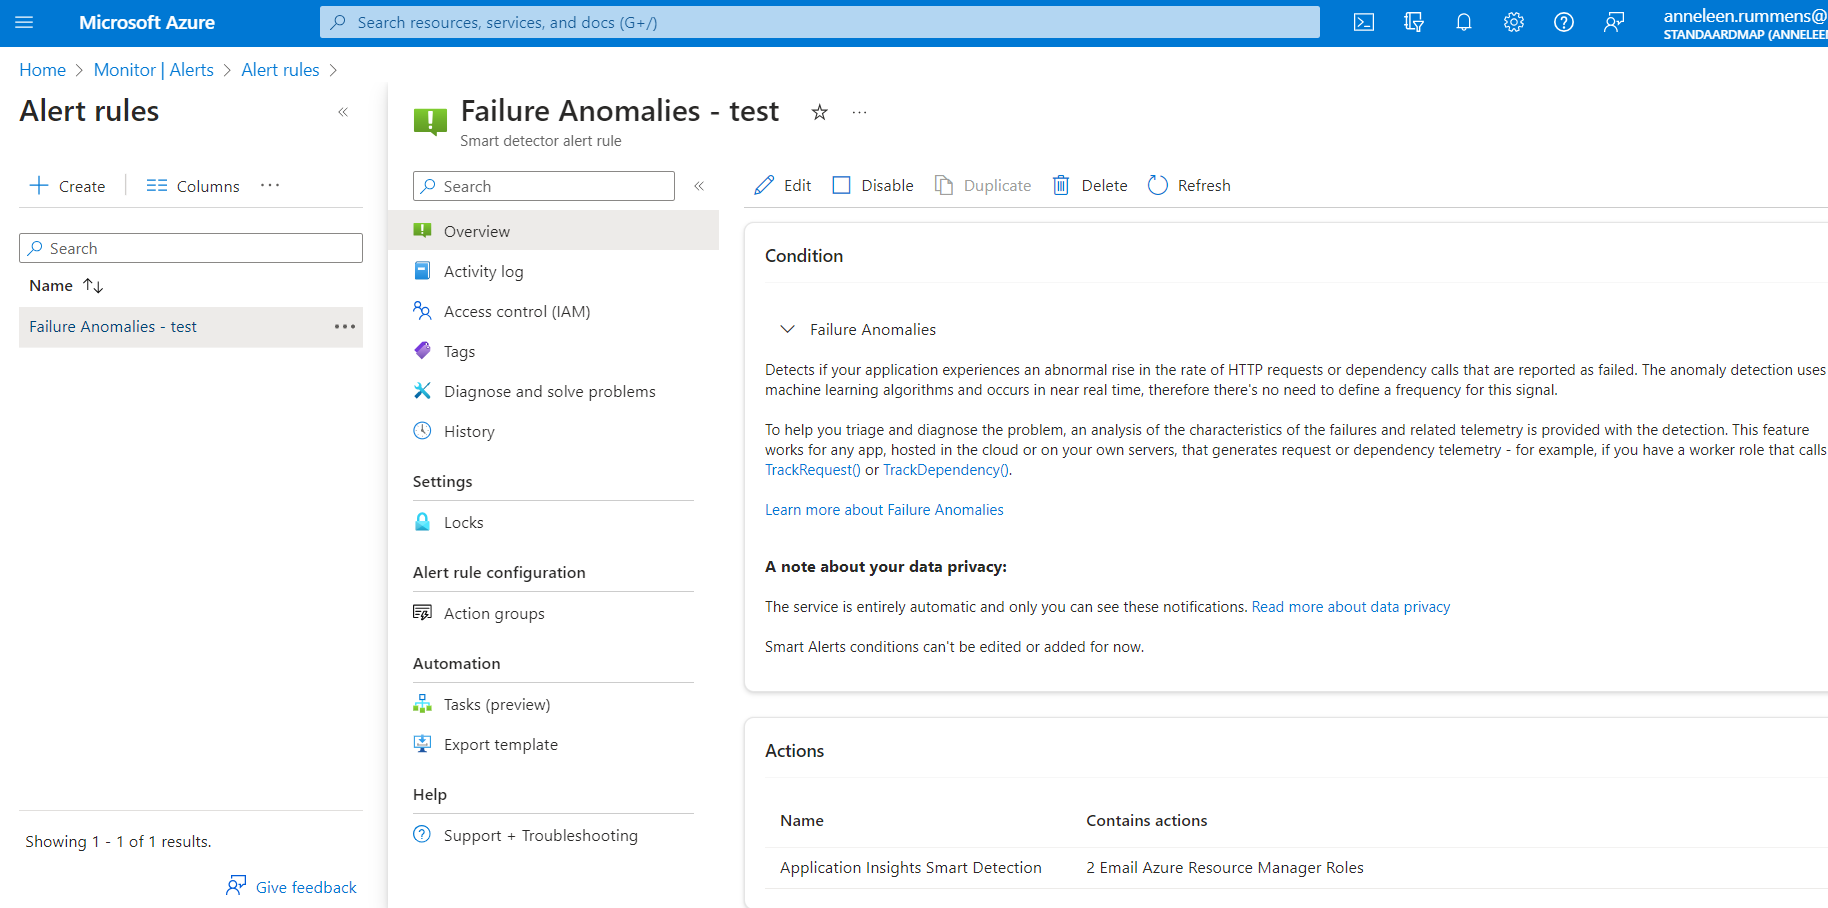Screen dimensions: 1828x908
Task: Refresh the alert rule view
Action: [x=1189, y=185]
